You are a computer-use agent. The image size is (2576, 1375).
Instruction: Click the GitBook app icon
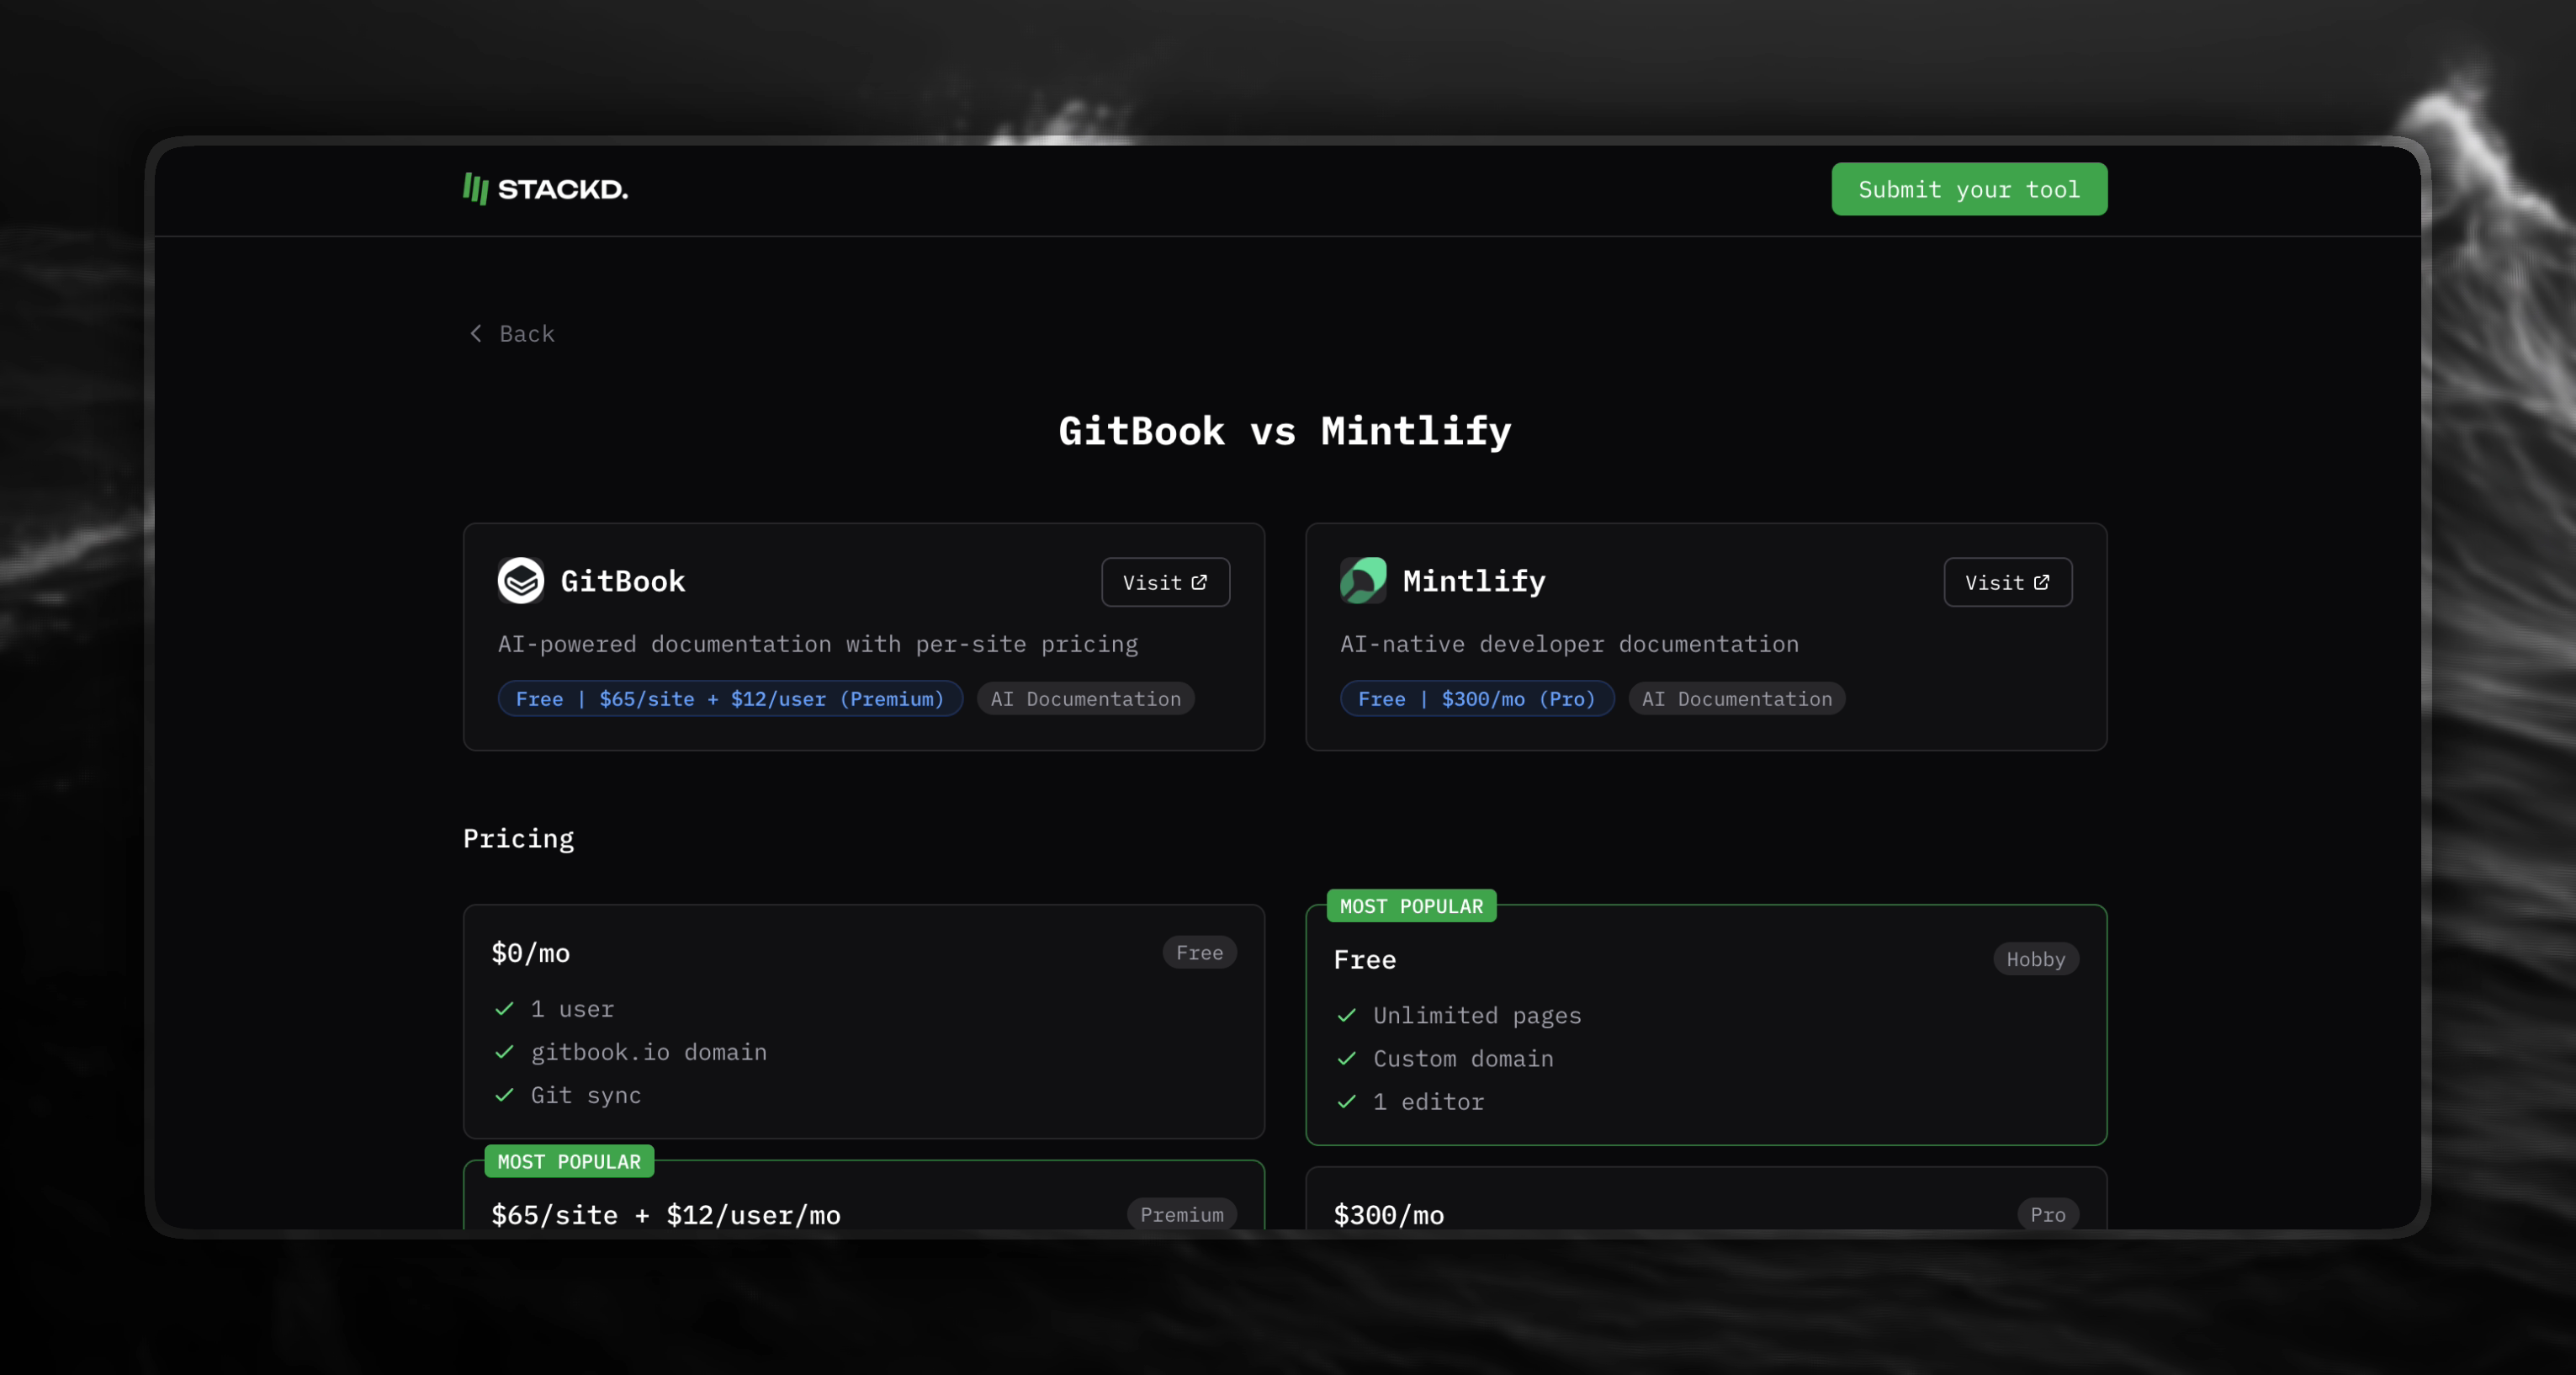point(521,581)
